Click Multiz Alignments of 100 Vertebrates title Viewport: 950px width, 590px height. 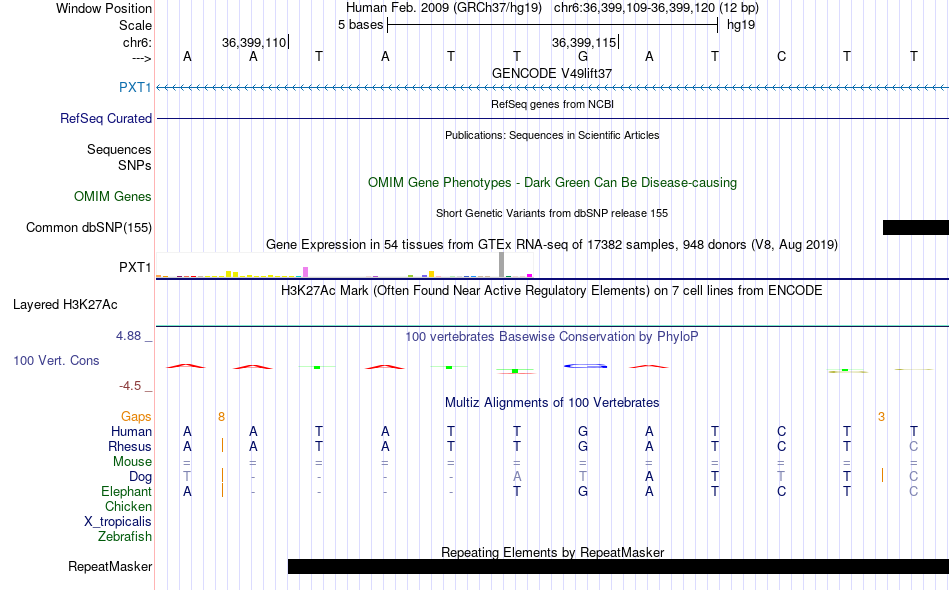tap(552, 402)
